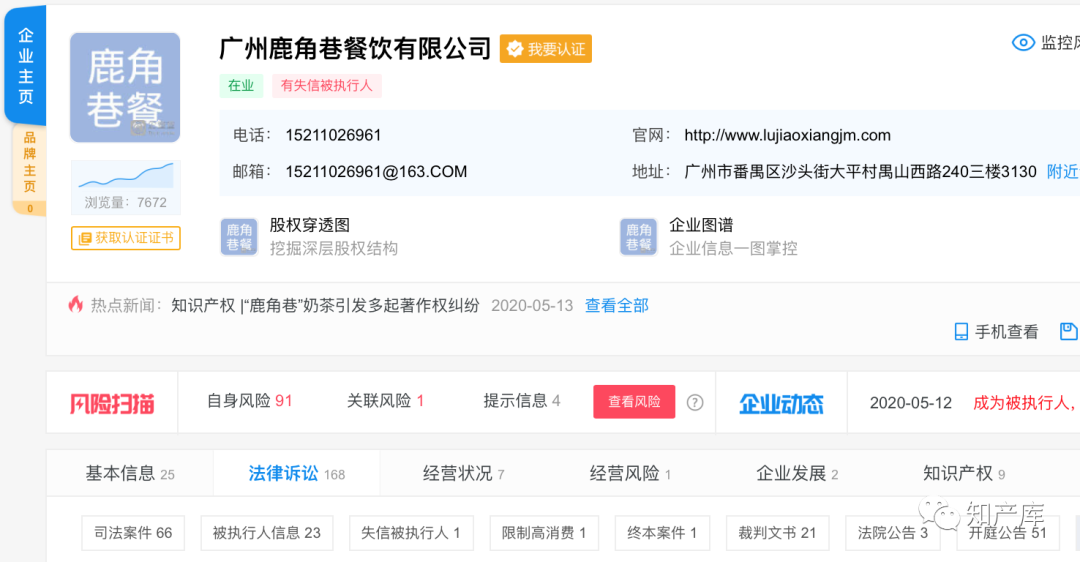Click the 企业动态 heading

click(781, 404)
